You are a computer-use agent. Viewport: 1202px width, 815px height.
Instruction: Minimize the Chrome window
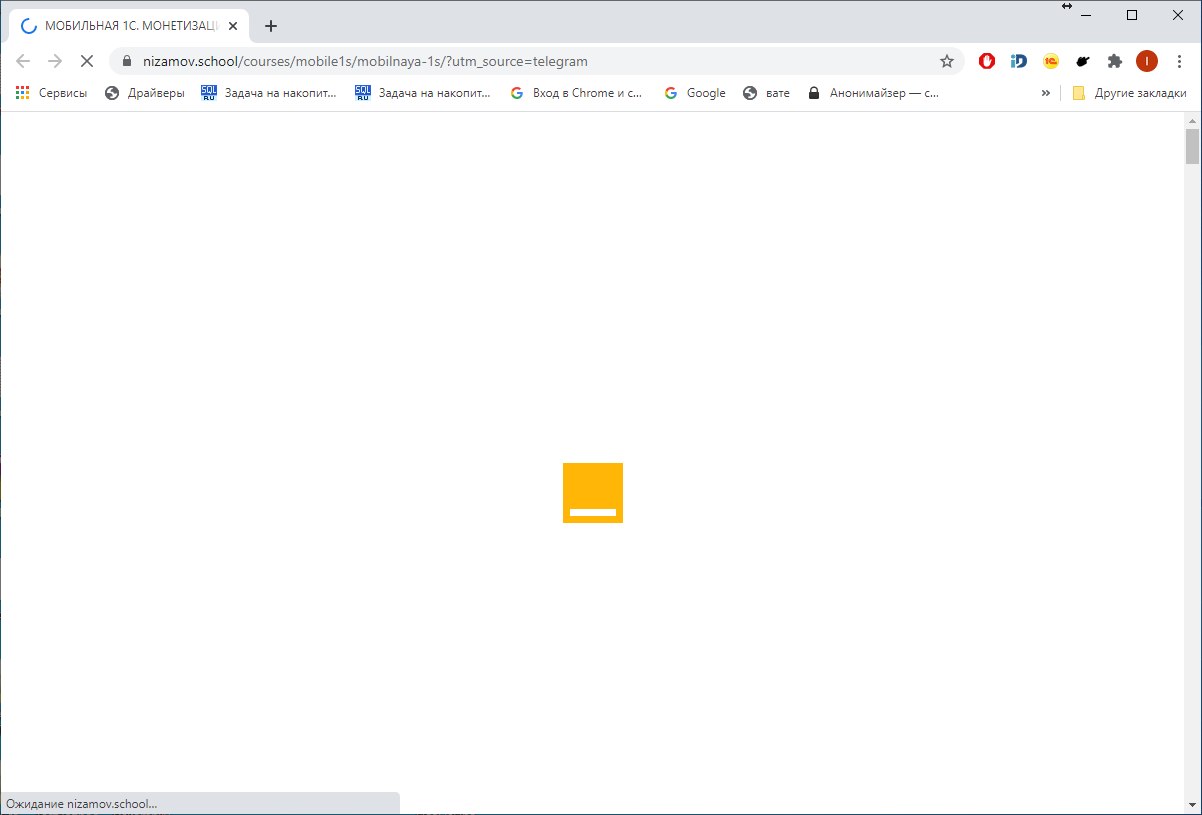tap(1087, 14)
